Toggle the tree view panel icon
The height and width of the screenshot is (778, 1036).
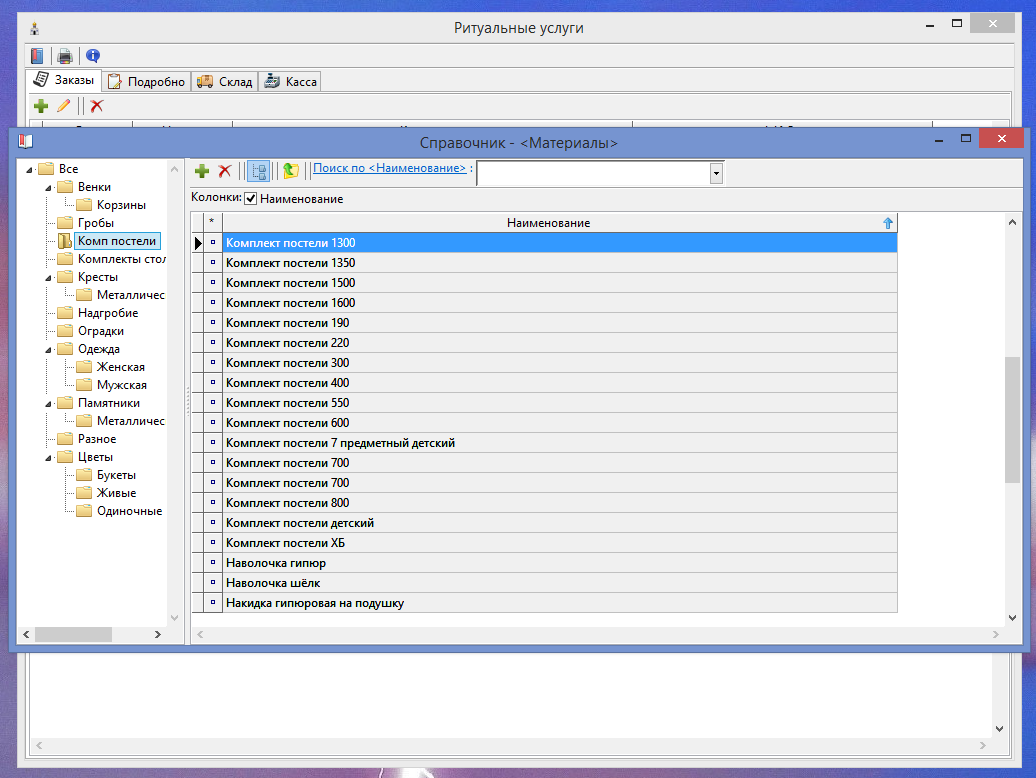tap(258, 171)
